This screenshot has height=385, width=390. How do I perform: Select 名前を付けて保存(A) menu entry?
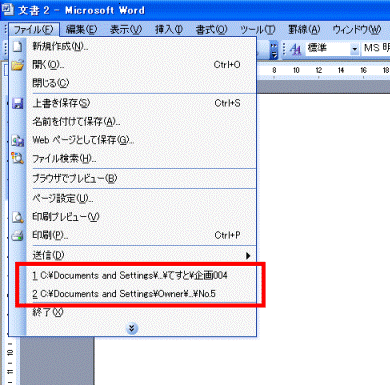(x=141, y=122)
